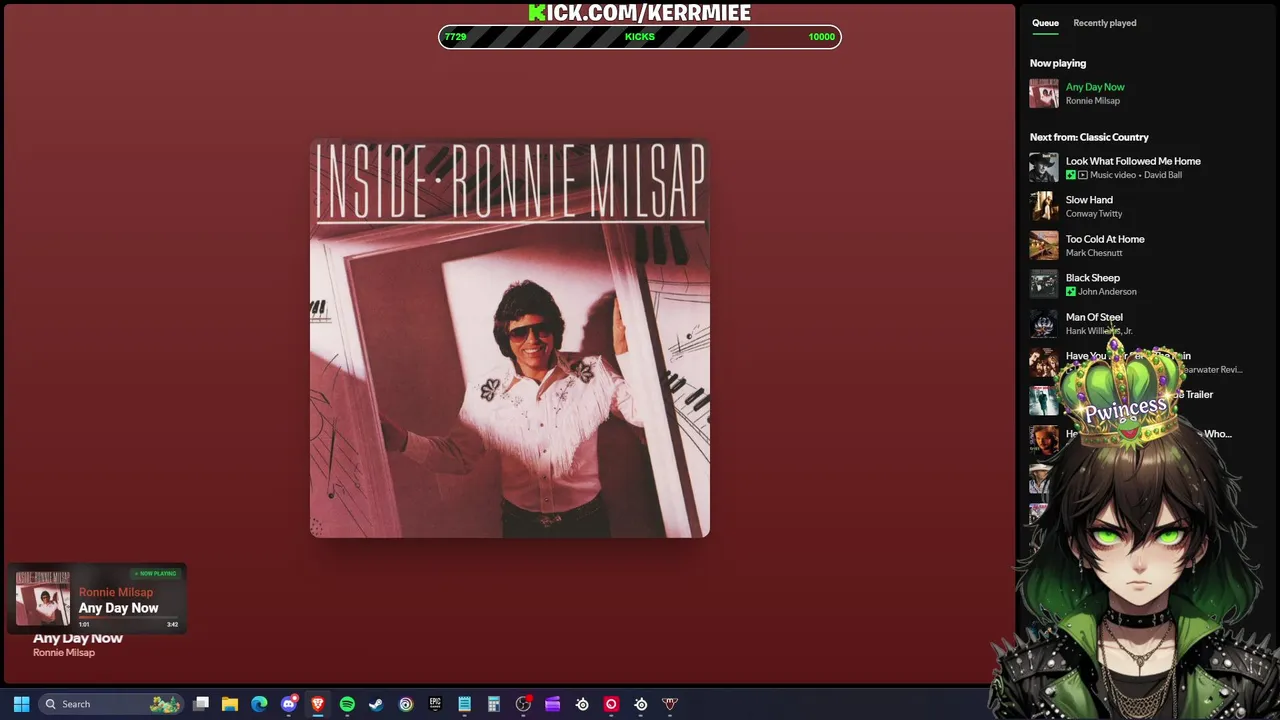The width and height of the screenshot is (1280, 720).
Task: Click the Man Of Steel album thumbnail
Action: 1044,323
